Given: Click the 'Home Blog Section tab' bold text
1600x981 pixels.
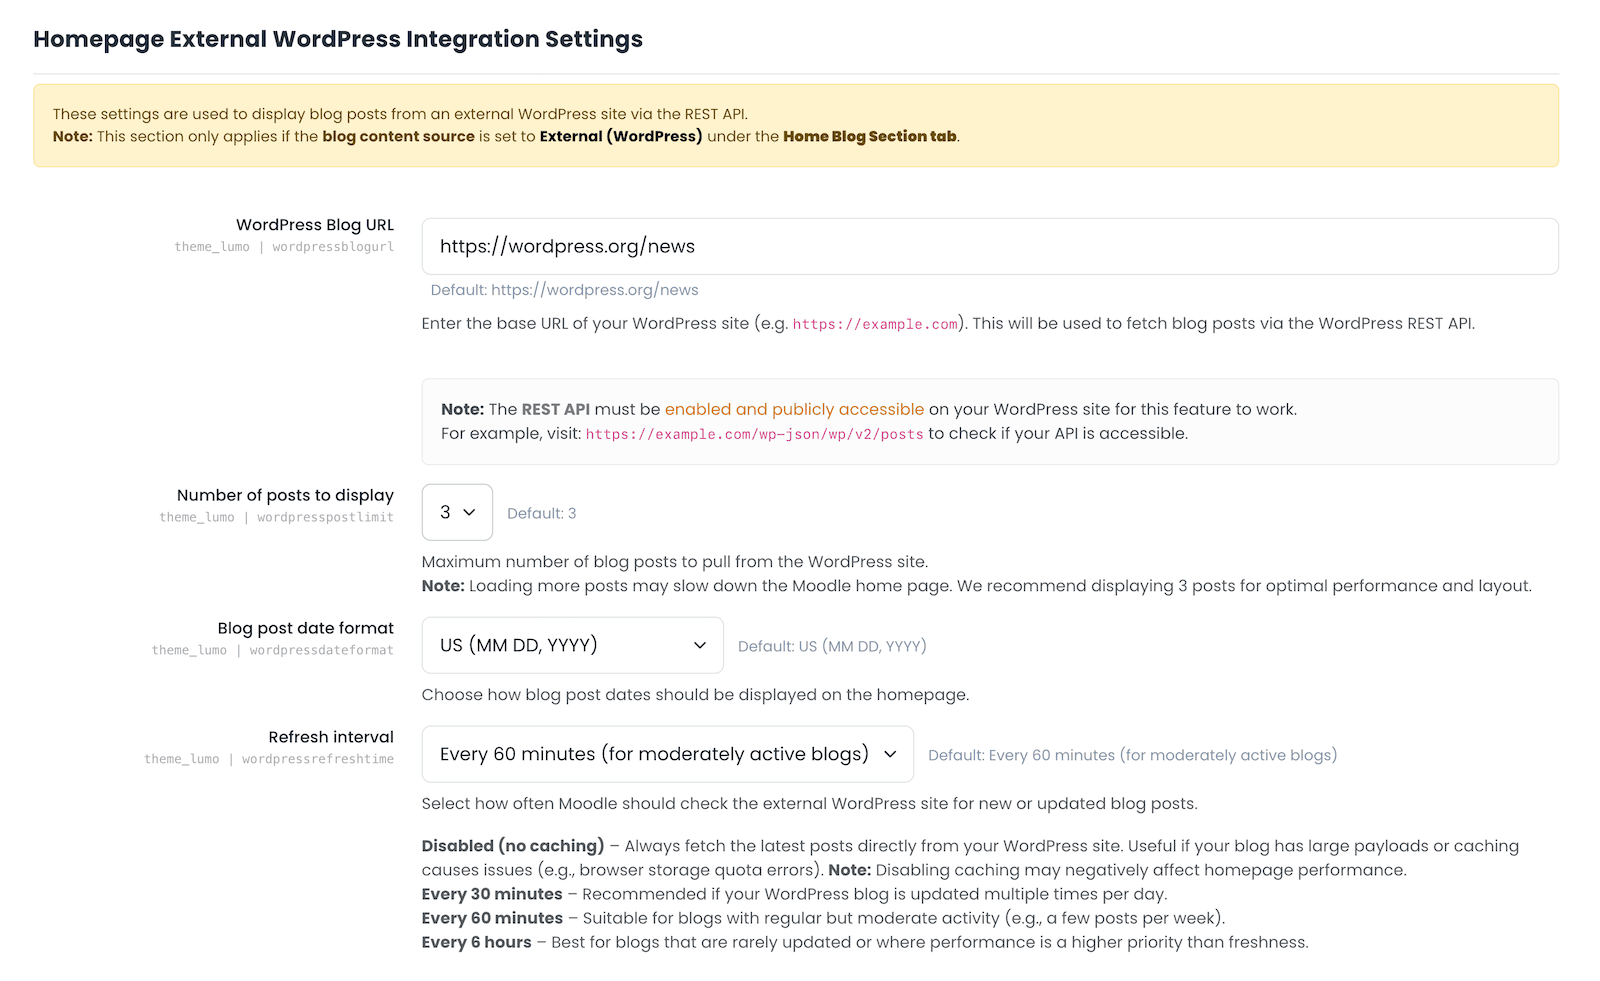Looking at the screenshot, I should tap(870, 136).
